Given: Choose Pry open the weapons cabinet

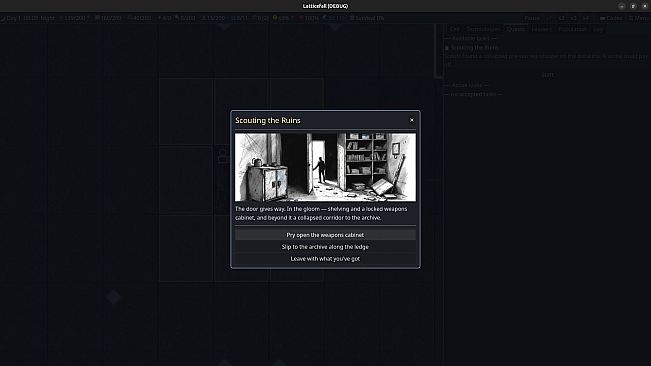Looking at the screenshot, I should 325,235.
